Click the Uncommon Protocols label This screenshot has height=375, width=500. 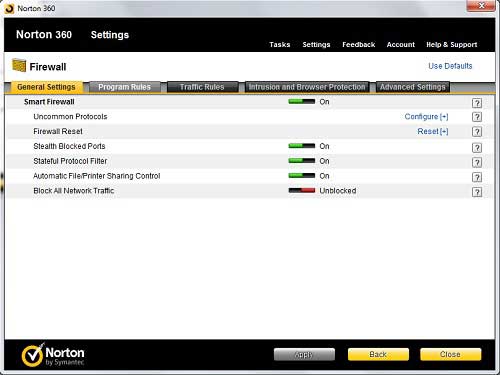(70, 117)
